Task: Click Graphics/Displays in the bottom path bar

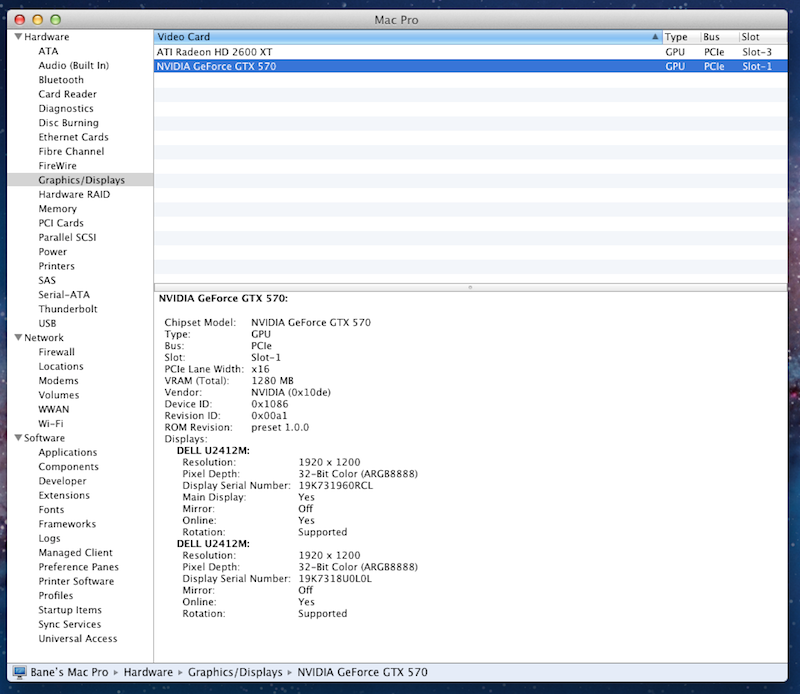Action: [235, 672]
